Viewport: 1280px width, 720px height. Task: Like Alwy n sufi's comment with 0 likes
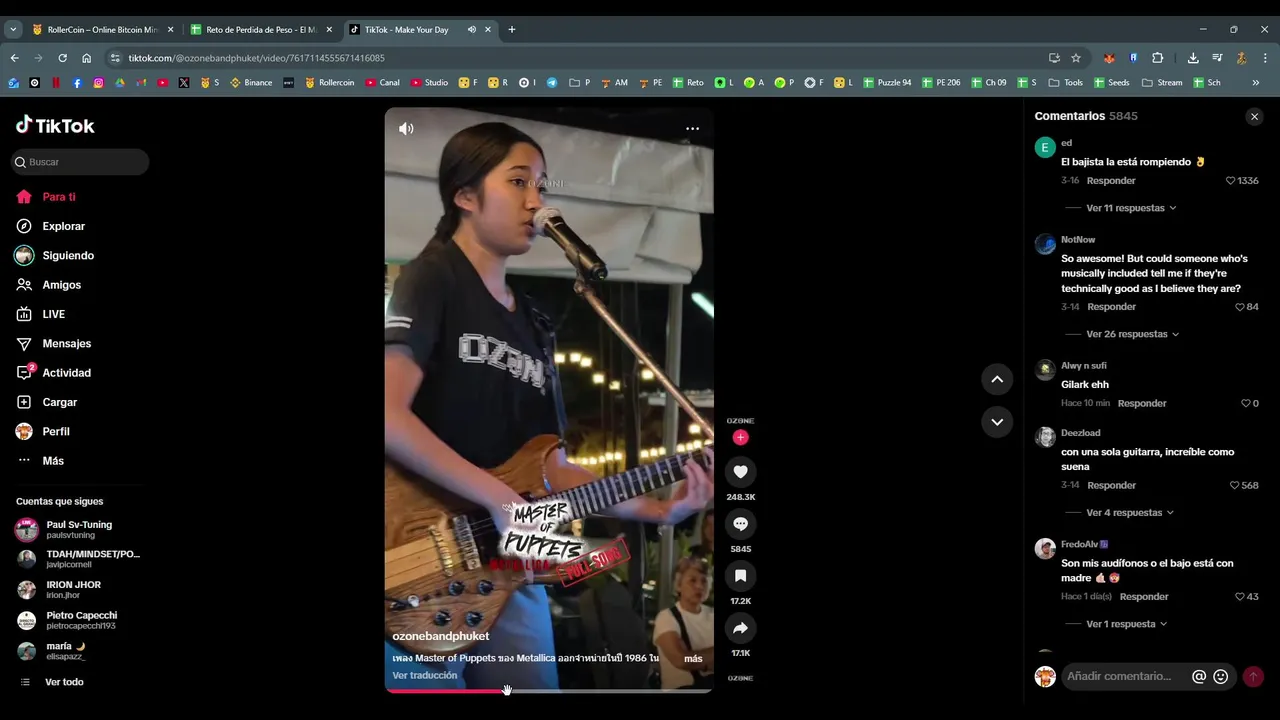[x=1246, y=403]
